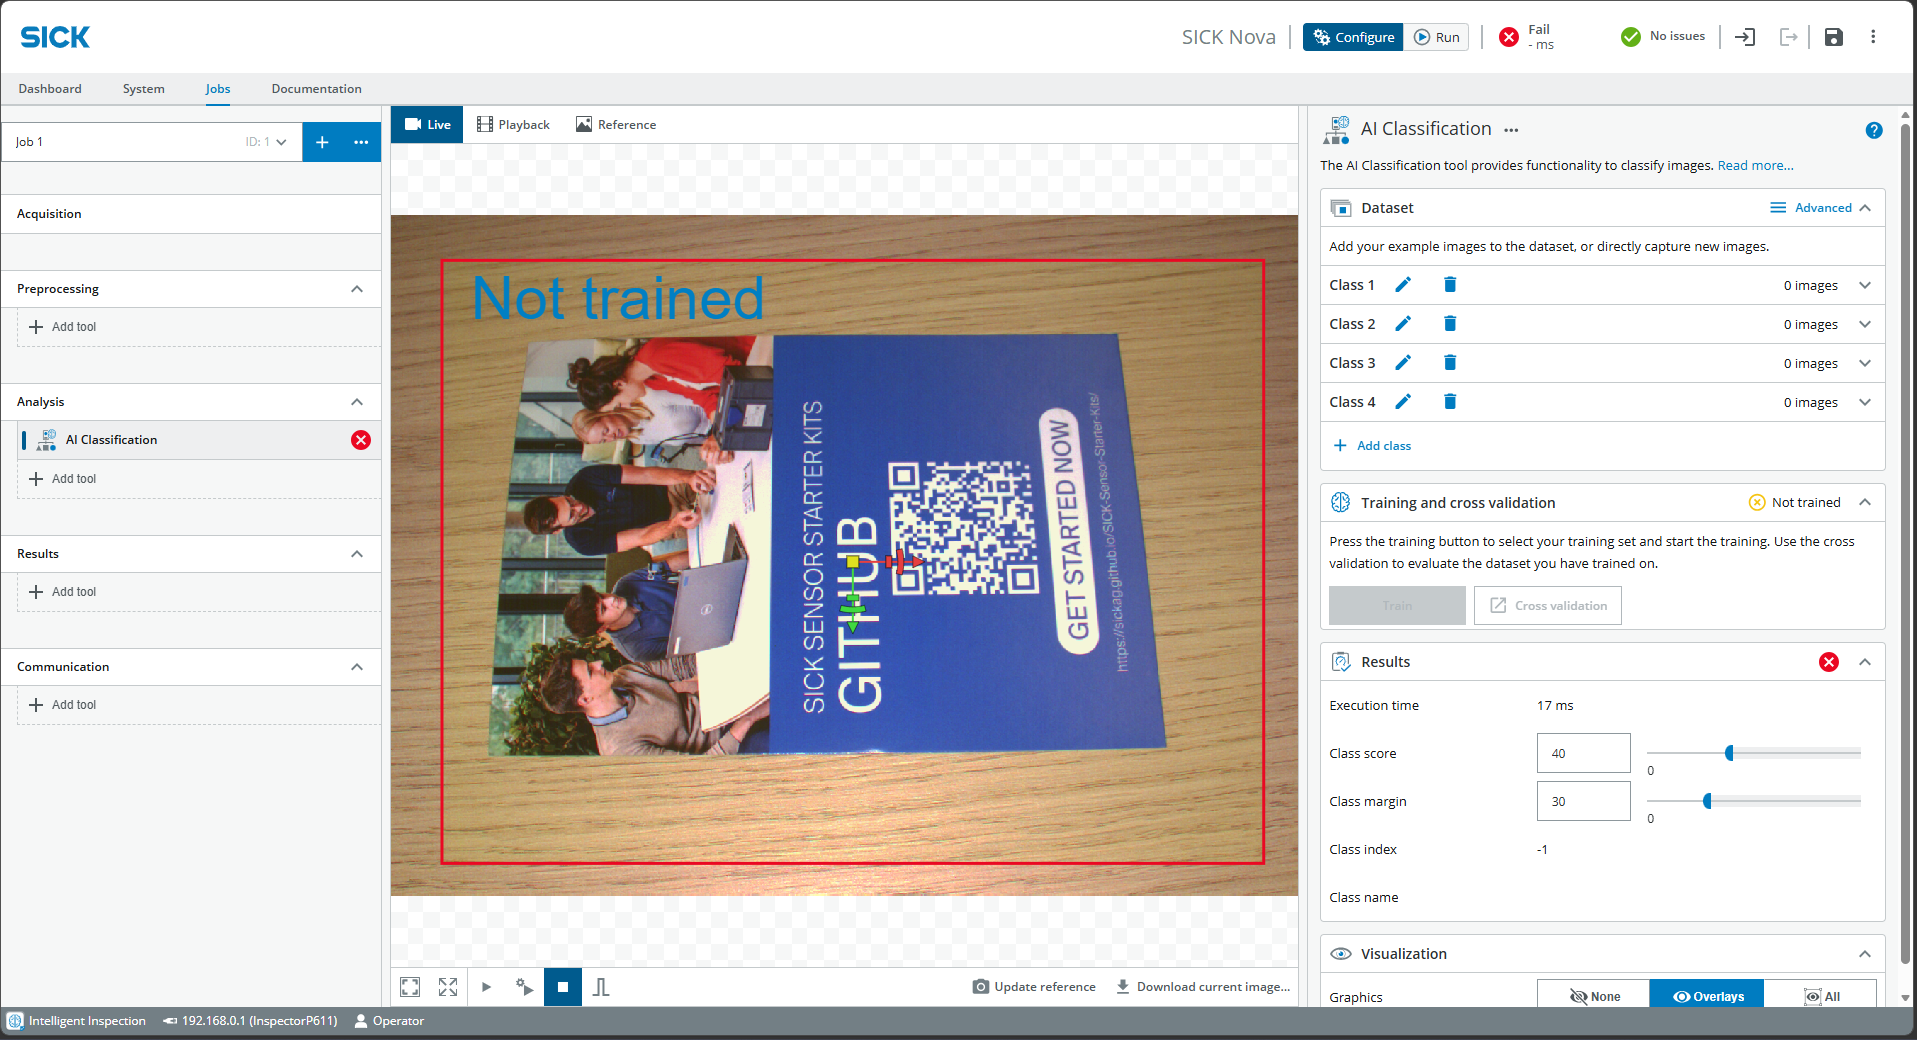Select the Jobs tab
This screenshot has height=1040, width=1917.
coord(218,89)
